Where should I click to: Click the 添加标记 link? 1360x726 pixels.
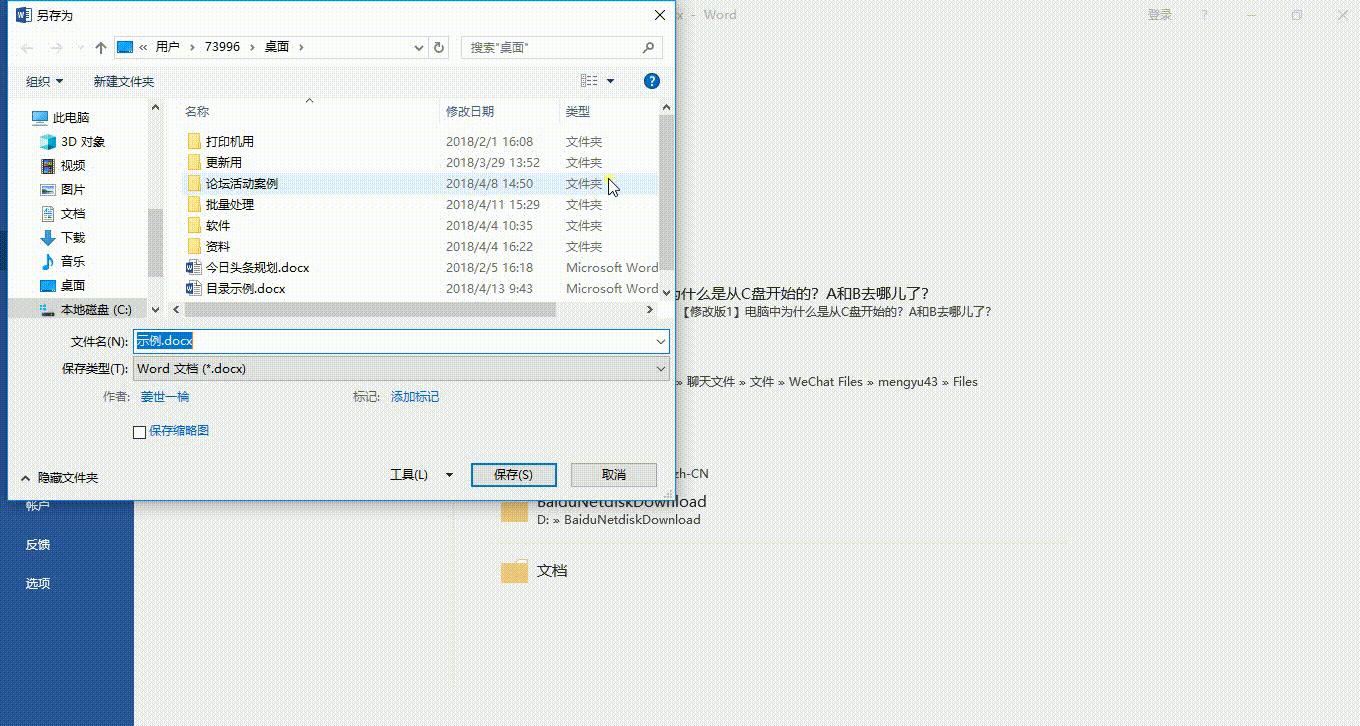pyautogui.click(x=414, y=396)
